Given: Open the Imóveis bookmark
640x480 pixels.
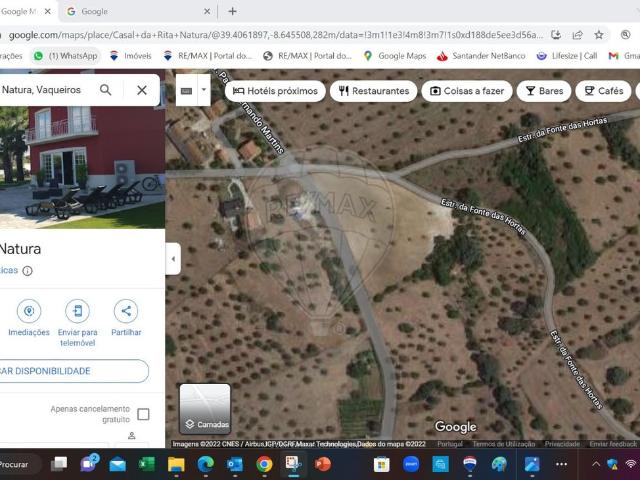Looking at the screenshot, I should [131, 56].
